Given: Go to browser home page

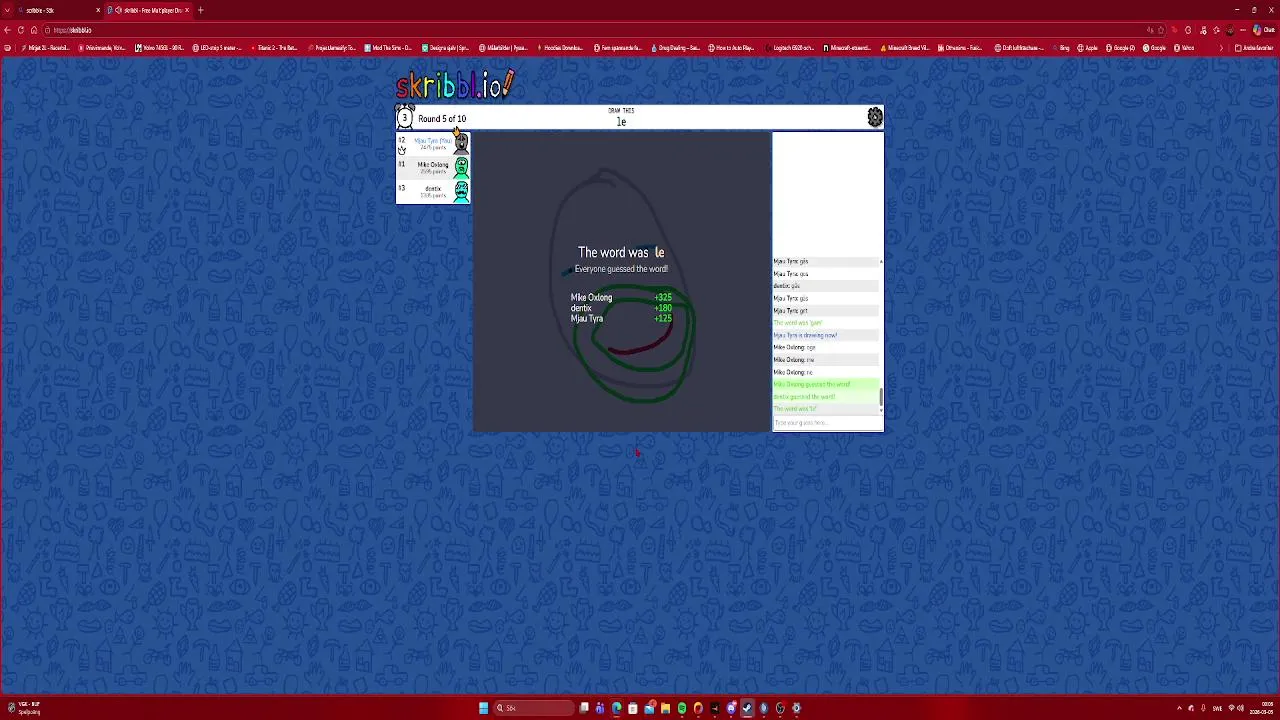Looking at the screenshot, I should coord(33,30).
